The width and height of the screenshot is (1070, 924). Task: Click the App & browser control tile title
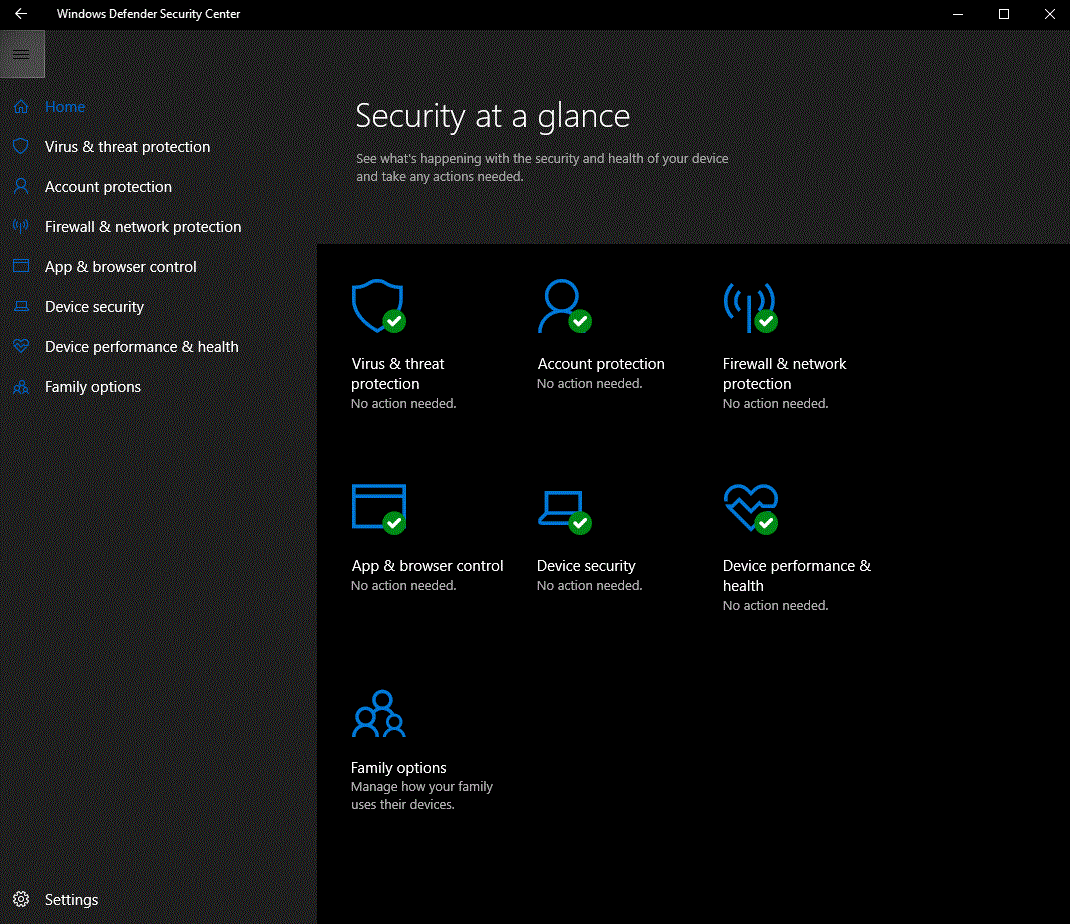tap(427, 566)
